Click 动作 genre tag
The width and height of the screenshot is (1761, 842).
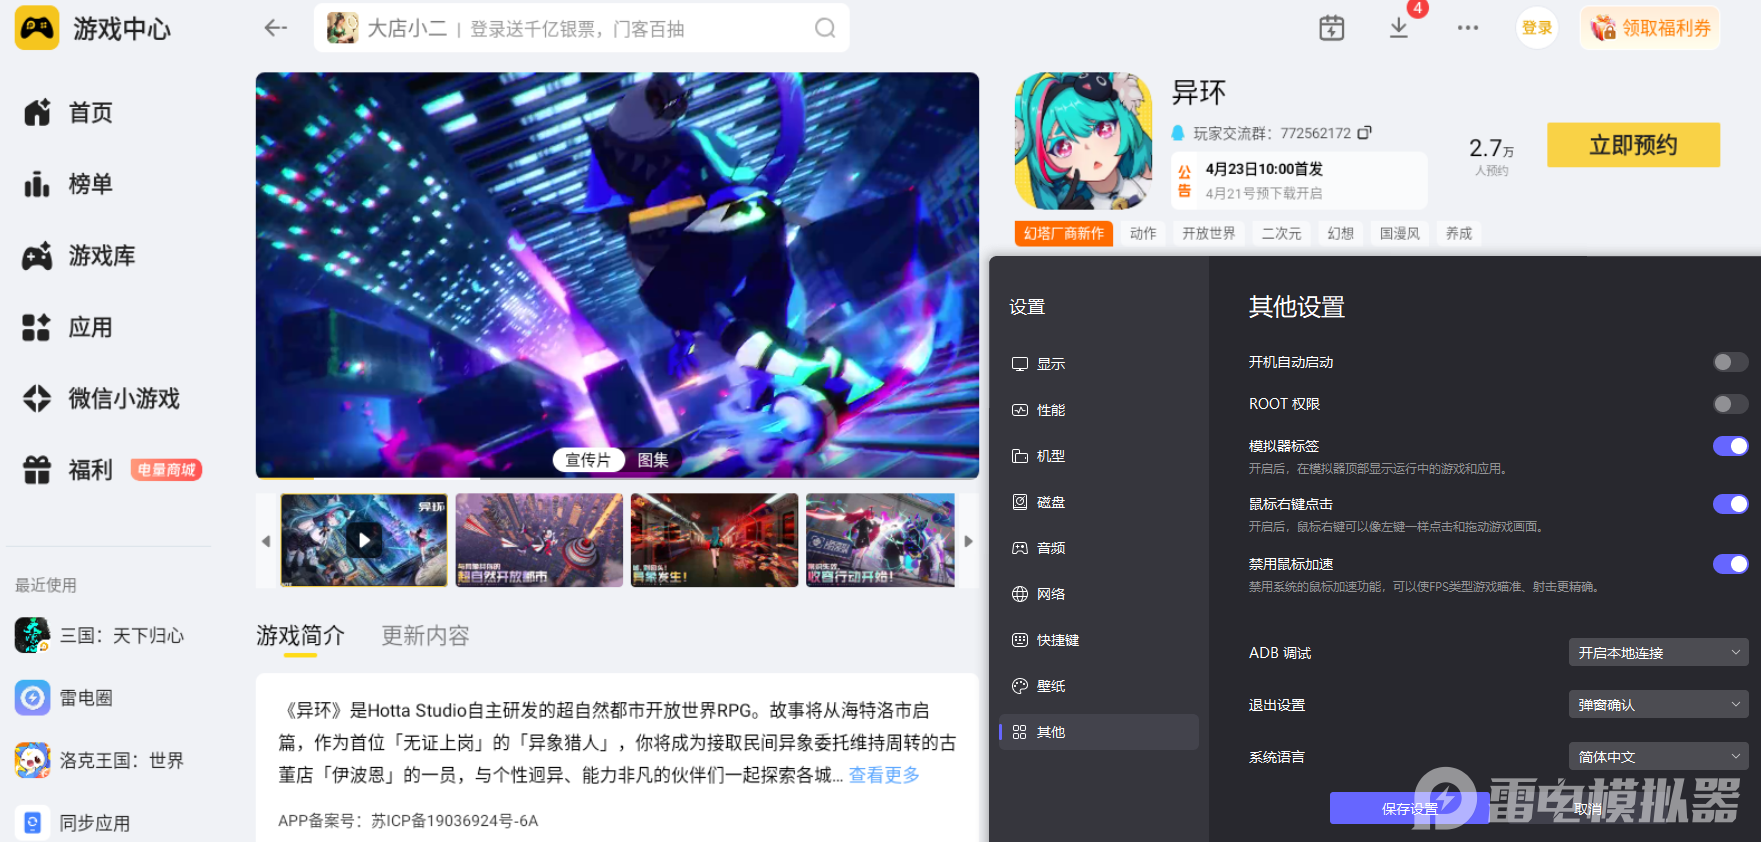point(1143,234)
